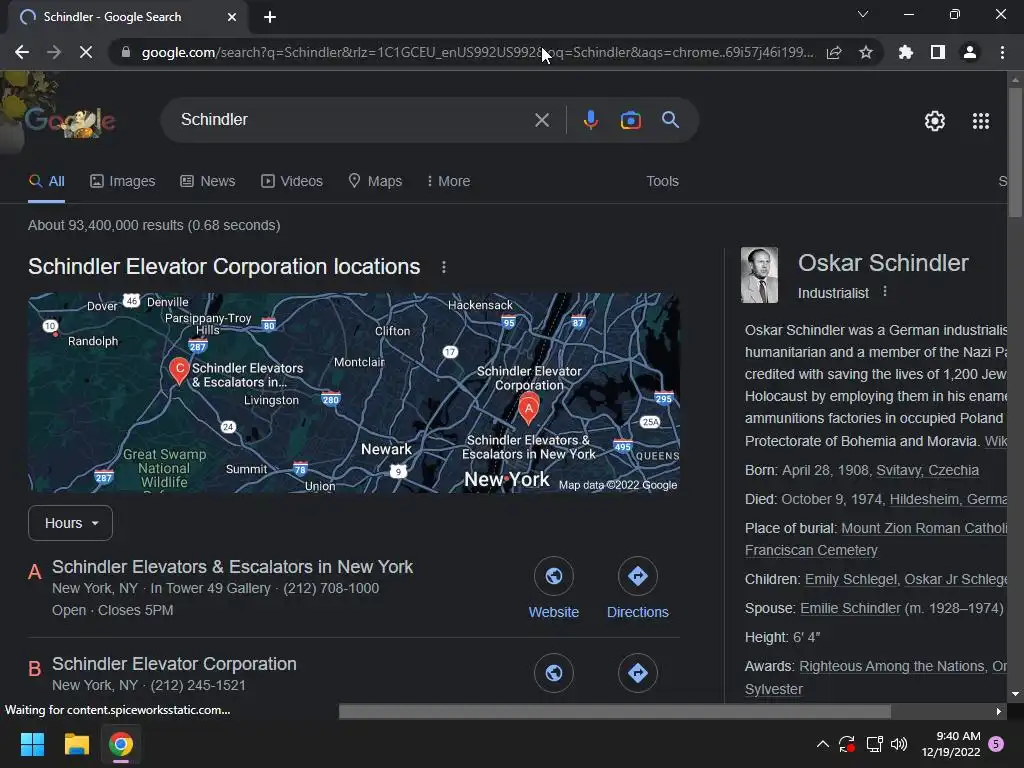Open the Emilie Schindler spouse link
1024x768 pixels.
pyautogui.click(x=850, y=609)
